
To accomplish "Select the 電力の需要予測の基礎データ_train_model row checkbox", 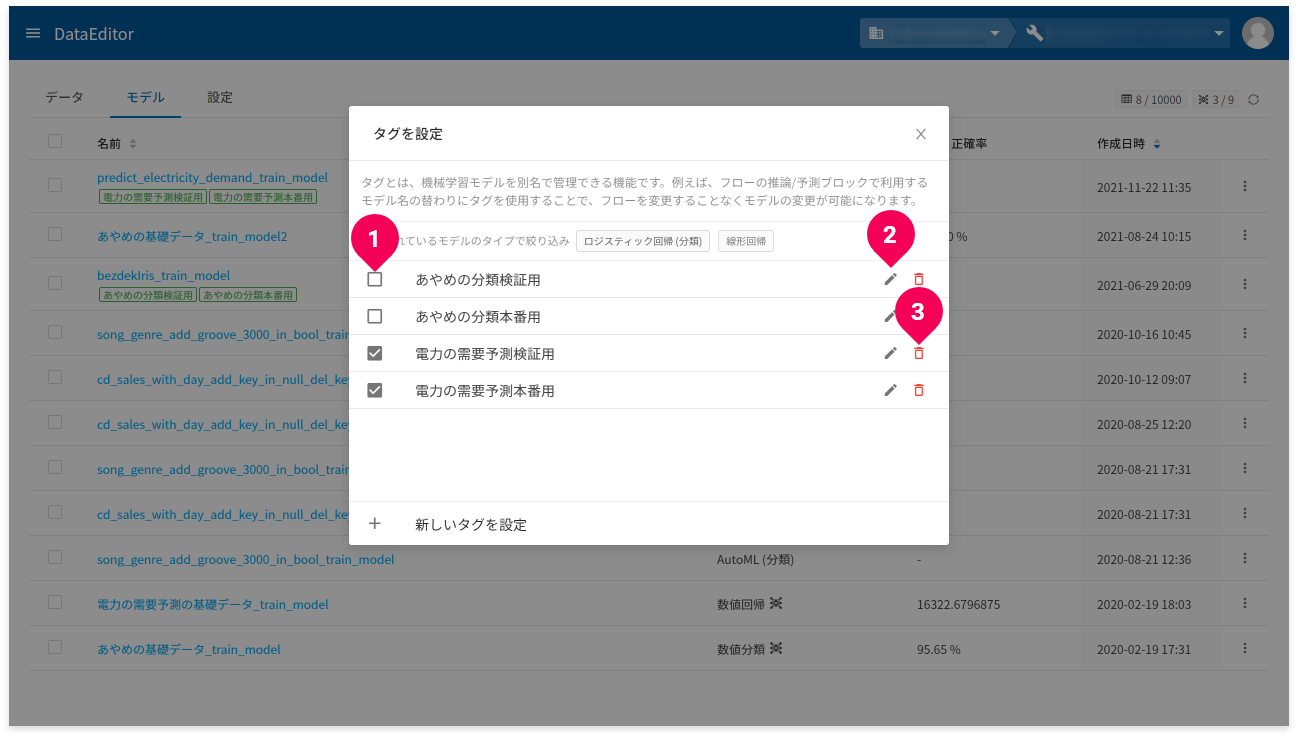I will [x=55, y=602].
